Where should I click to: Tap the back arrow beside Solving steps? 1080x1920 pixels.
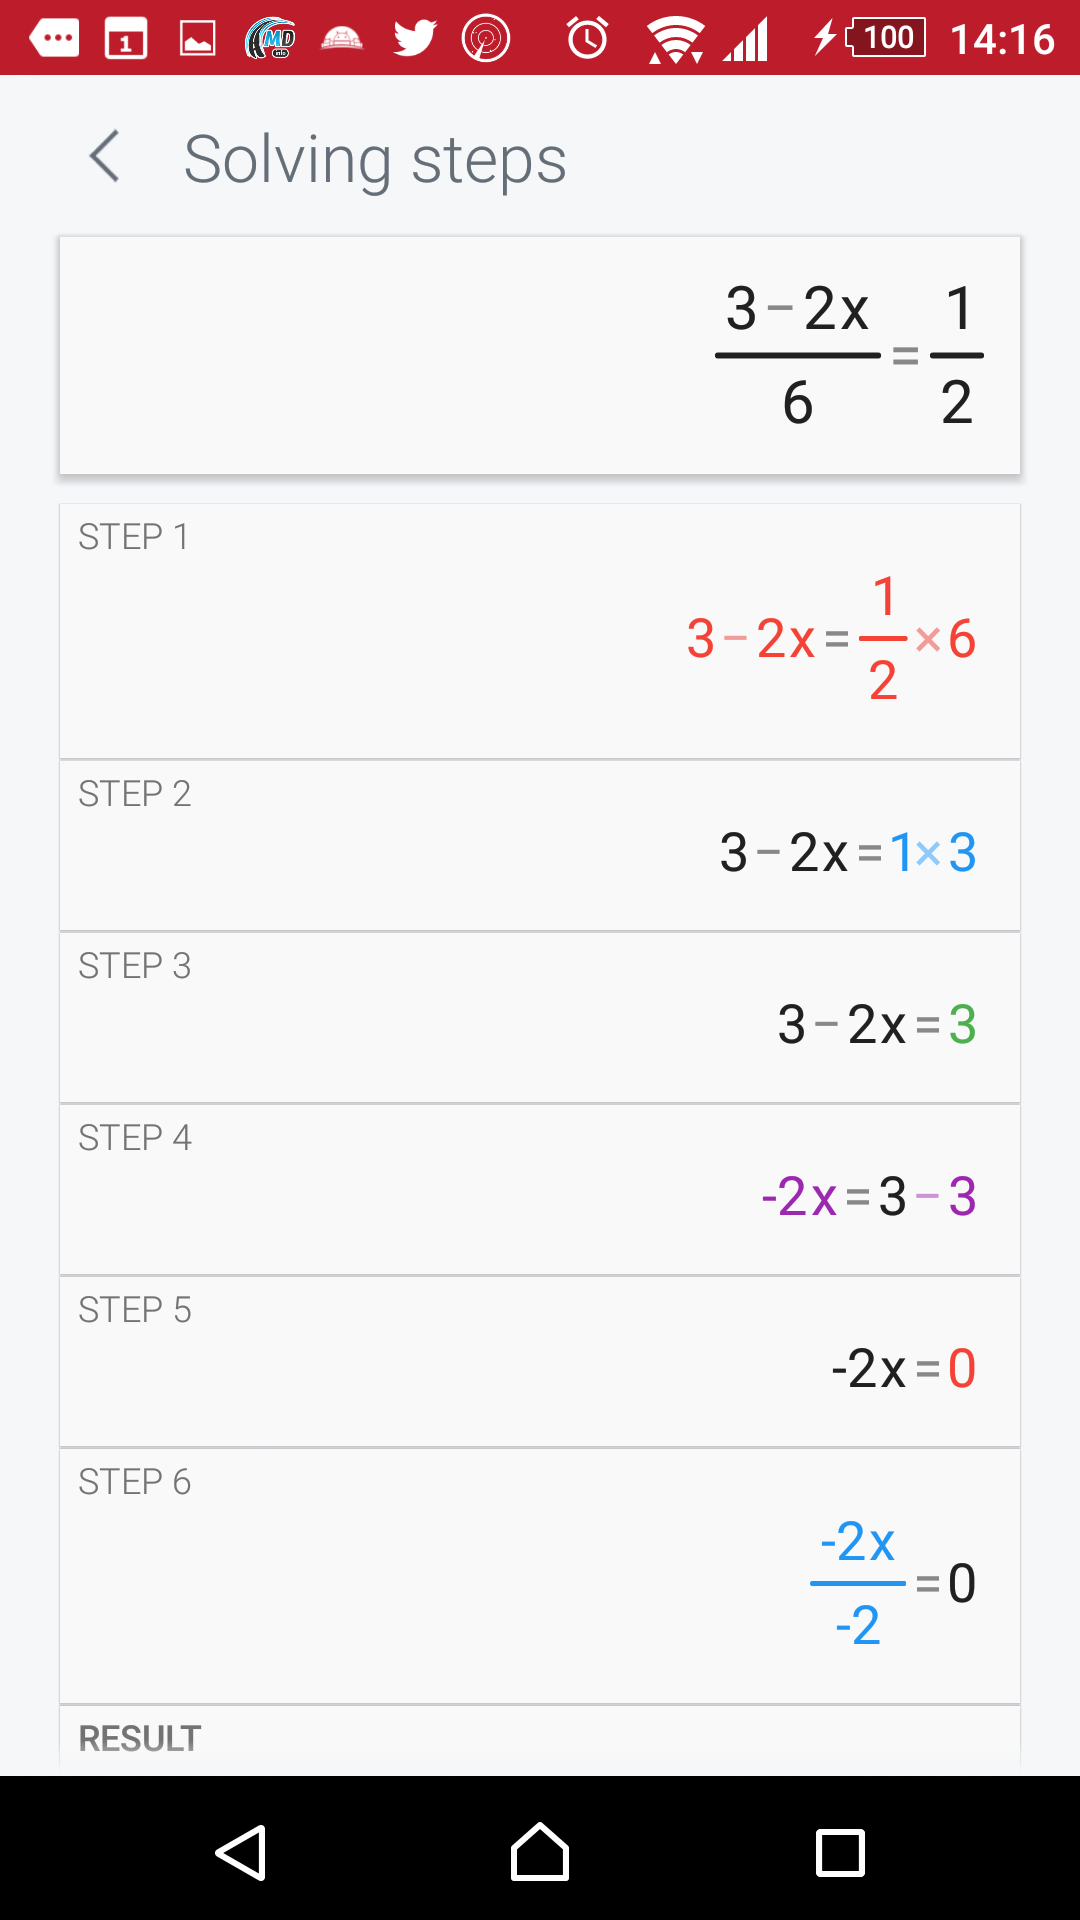105,157
